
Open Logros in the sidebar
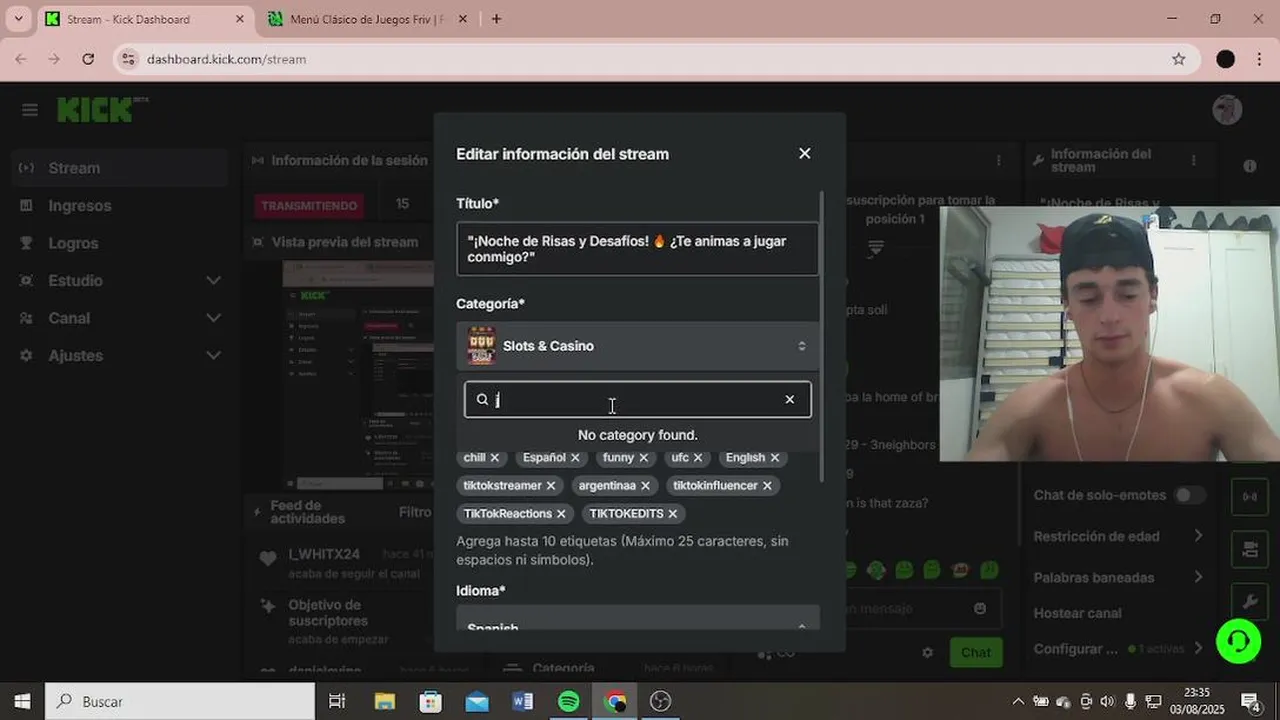121,243
